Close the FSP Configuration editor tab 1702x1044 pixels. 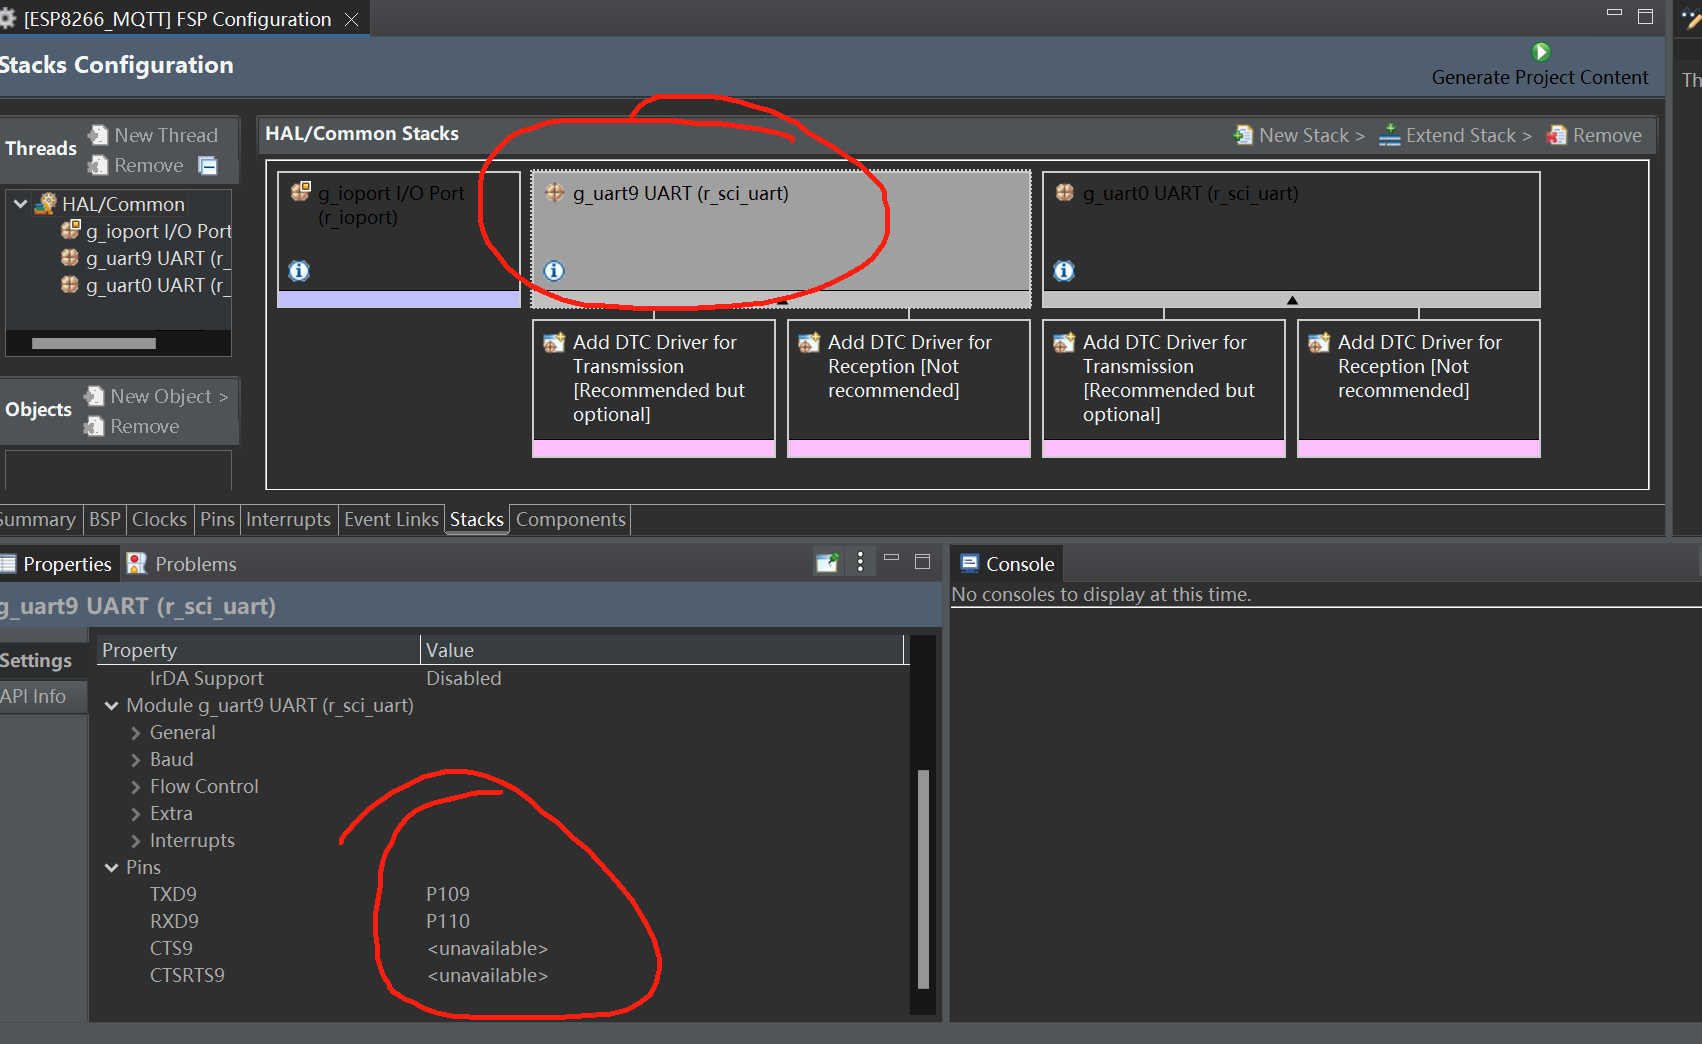click(x=351, y=19)
